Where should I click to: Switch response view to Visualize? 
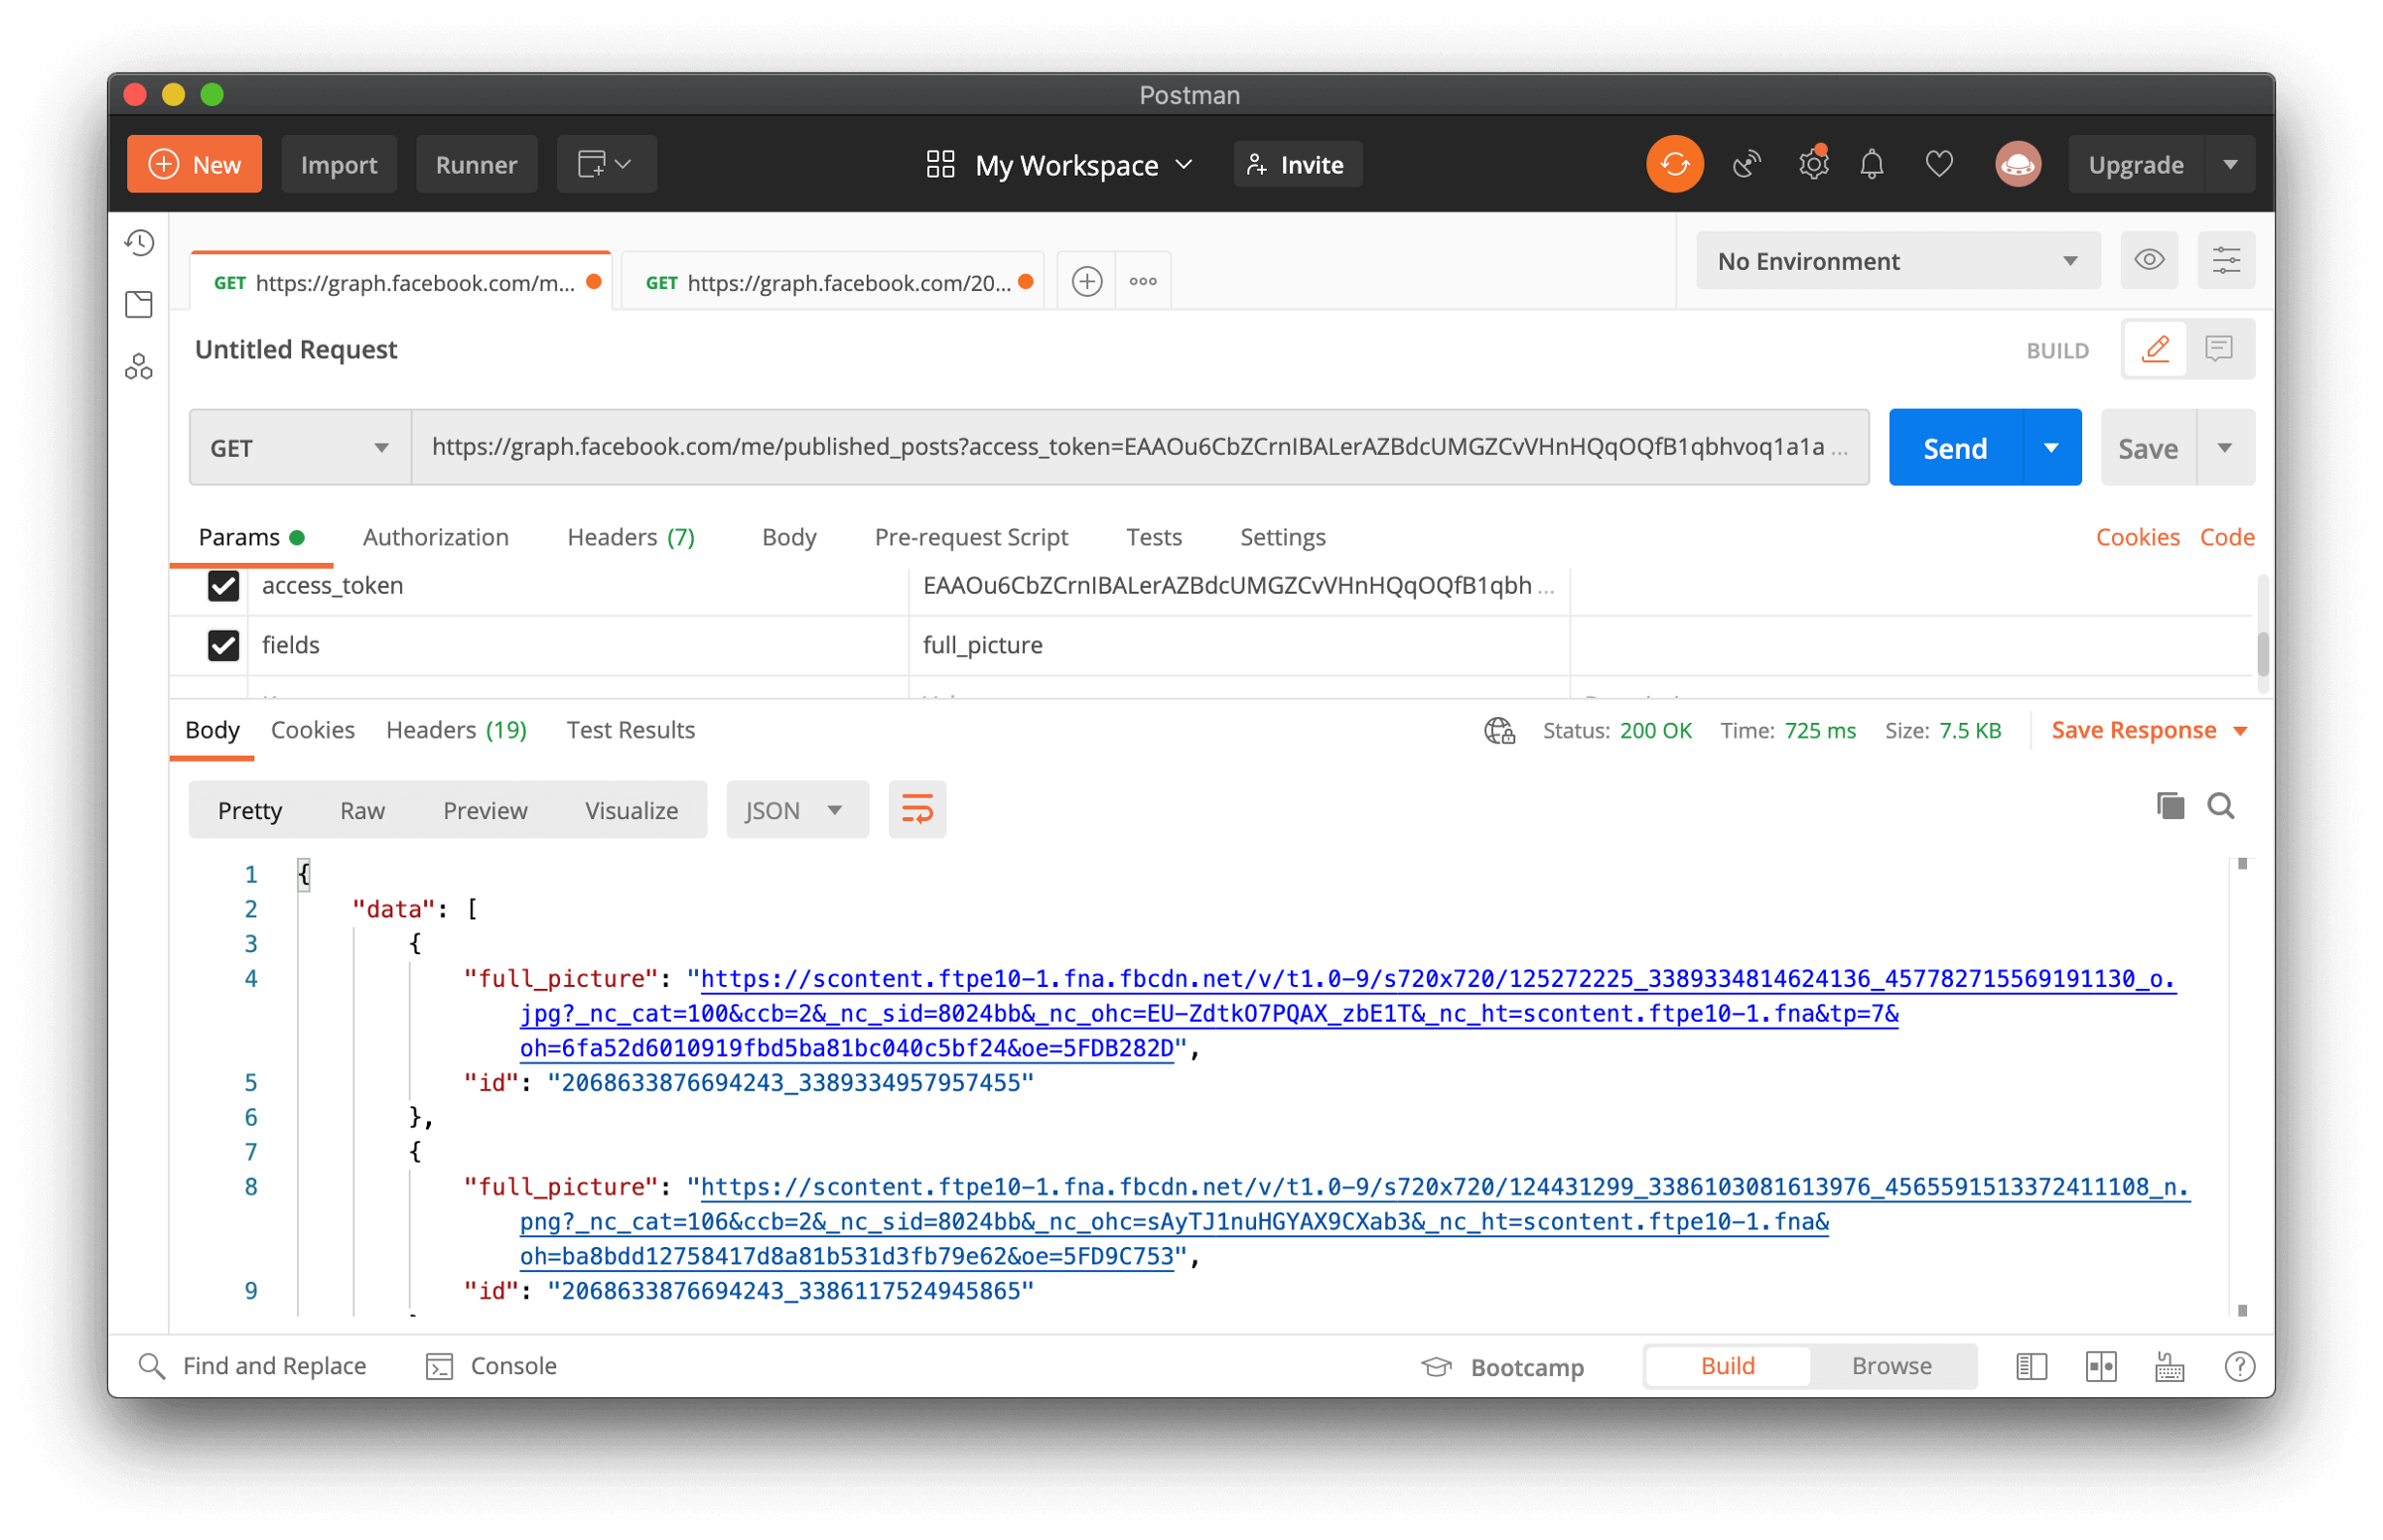point(631,810)
